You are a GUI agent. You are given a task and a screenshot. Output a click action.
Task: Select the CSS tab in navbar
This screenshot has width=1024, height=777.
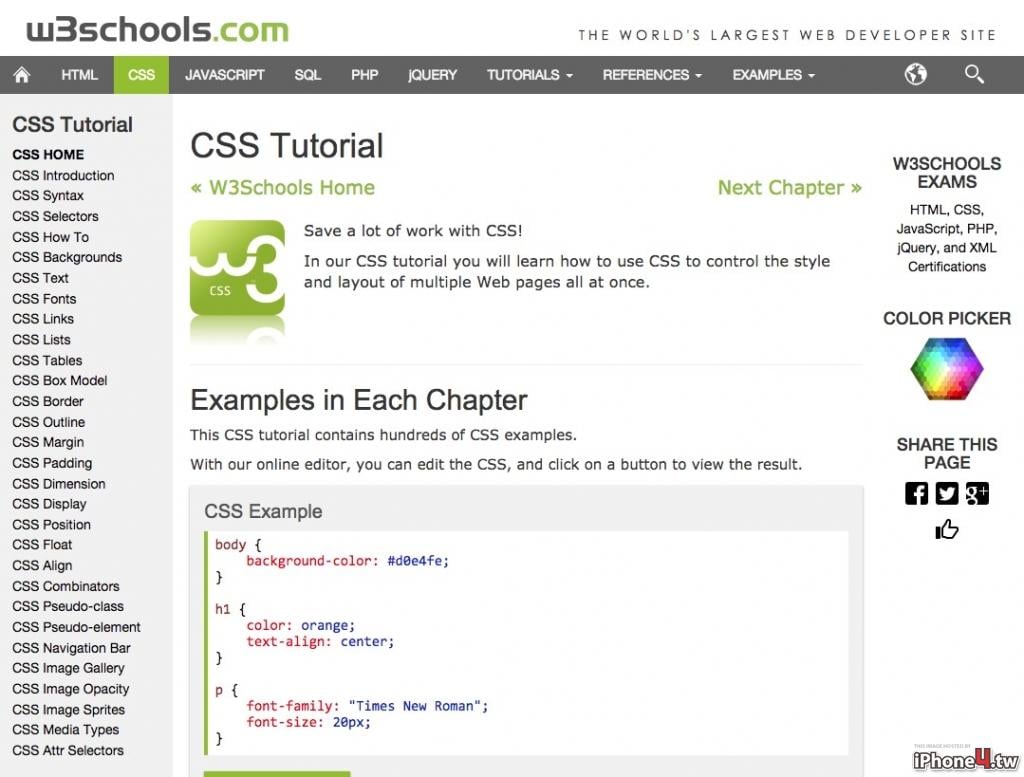(x=141, y=75)
